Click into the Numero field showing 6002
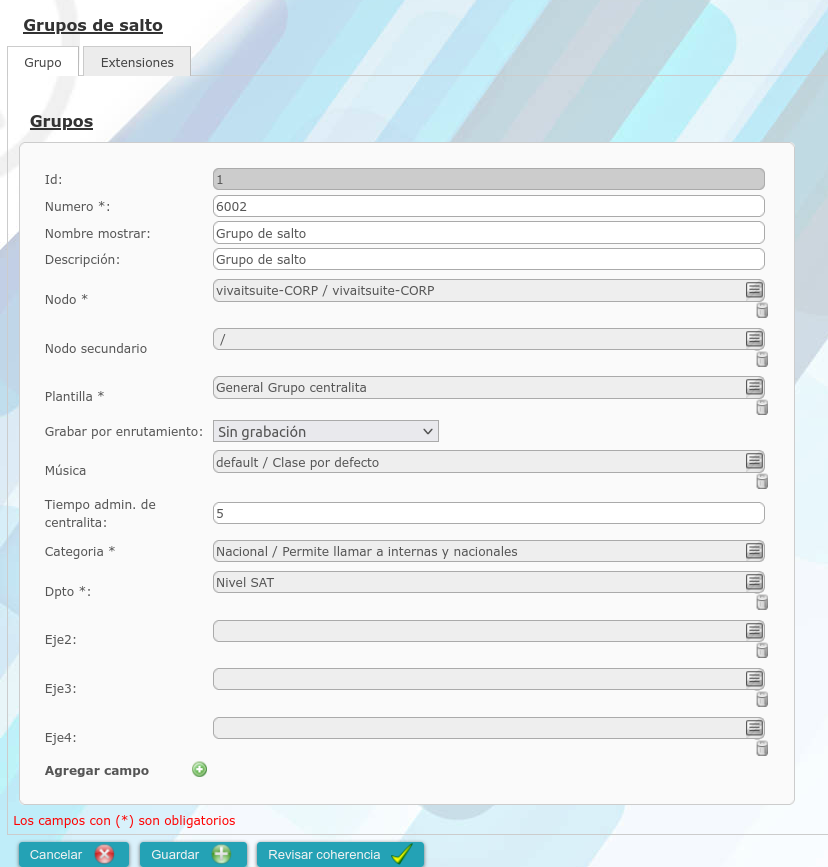Screen dimensions: 828x867 pos(488,206)
